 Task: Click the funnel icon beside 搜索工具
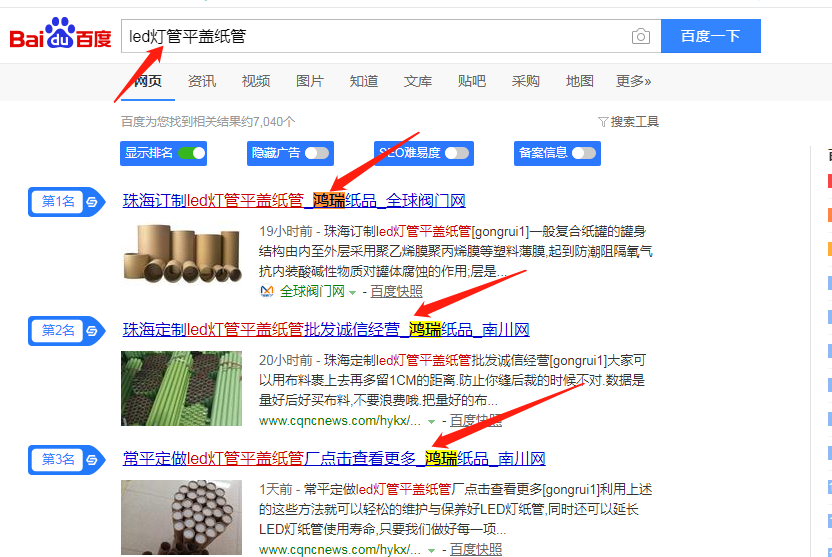pos(603,122)
